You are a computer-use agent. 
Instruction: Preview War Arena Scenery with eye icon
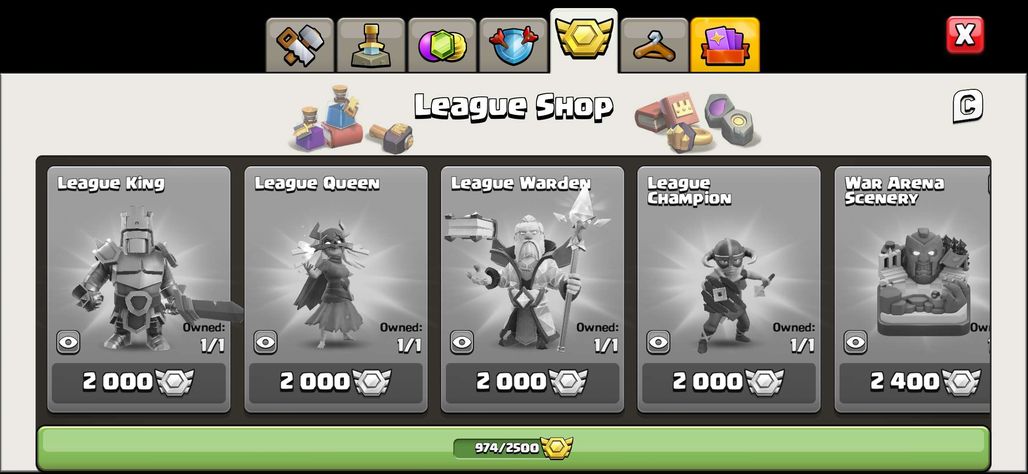[x=856, y=342]
